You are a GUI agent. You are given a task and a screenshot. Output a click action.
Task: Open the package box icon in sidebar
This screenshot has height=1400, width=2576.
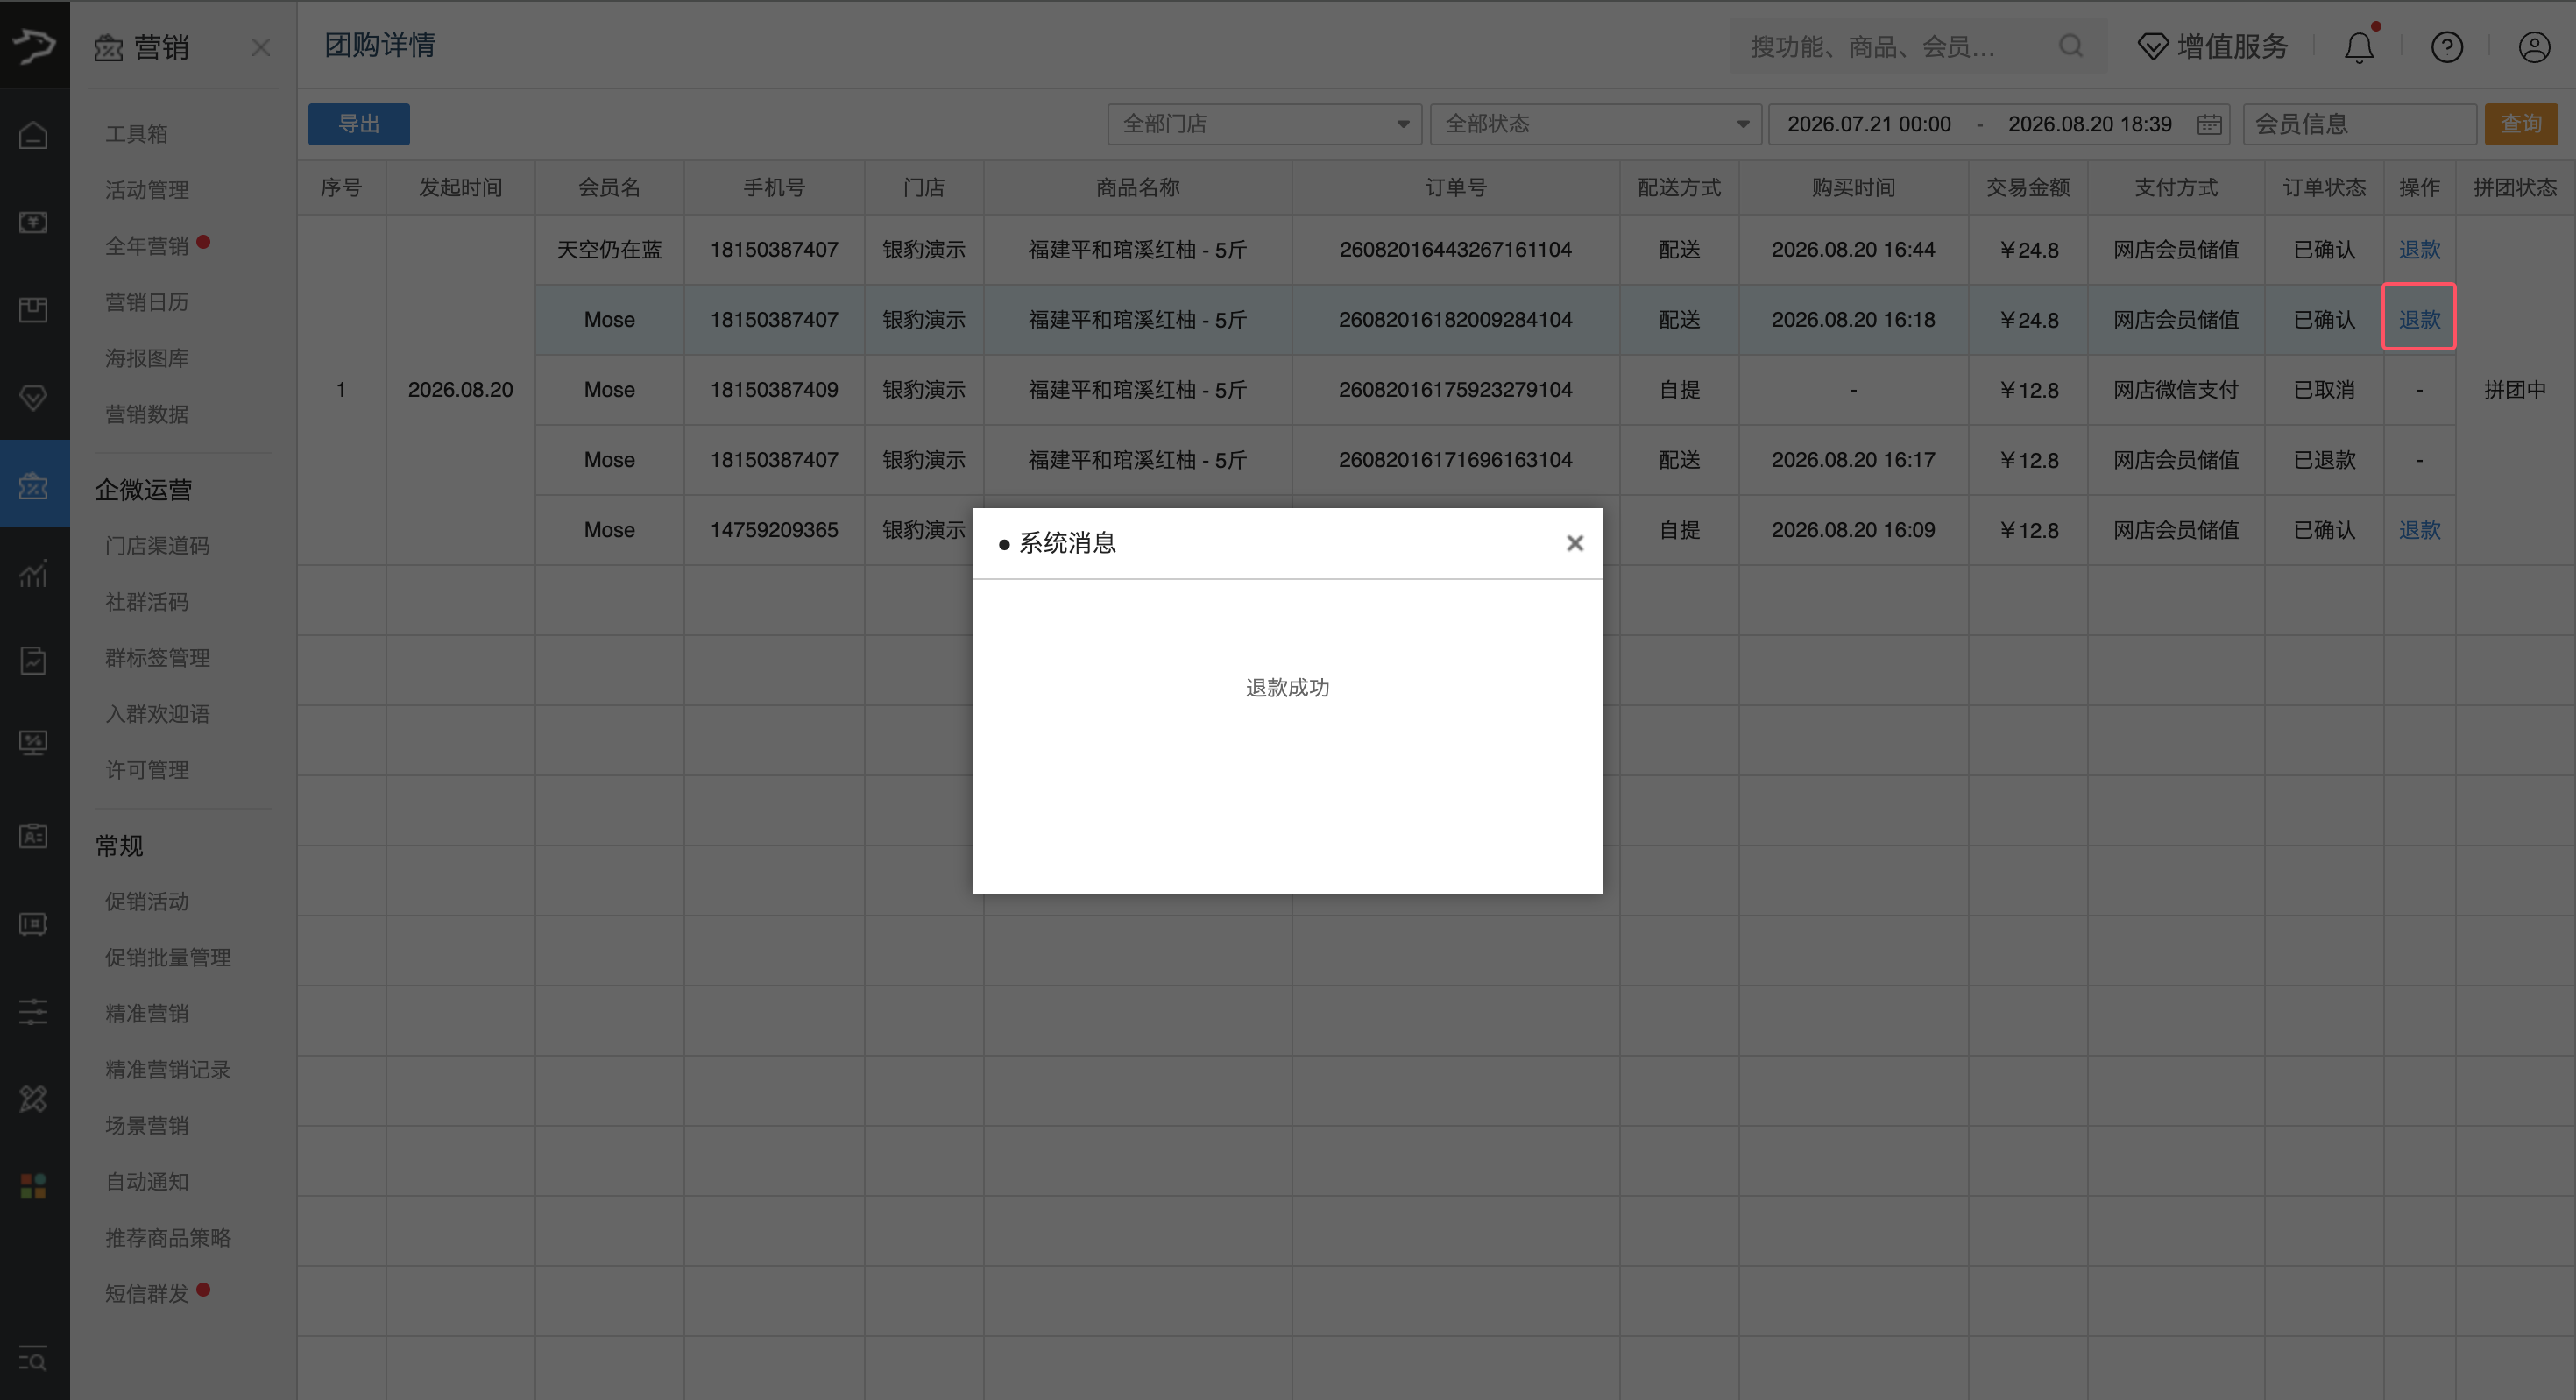click(34, 310)
